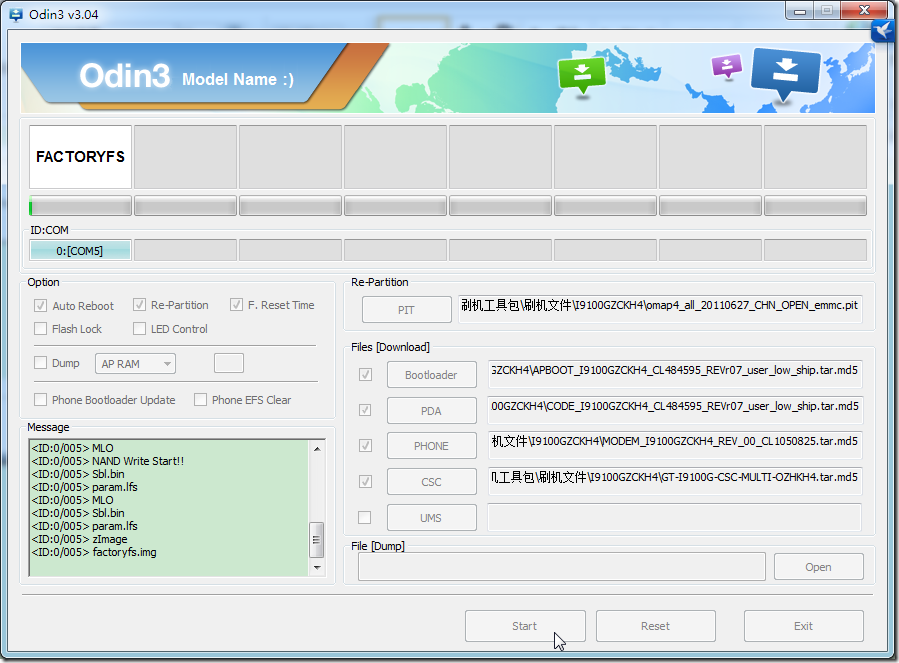This screenshot has width=899, height=663.
Task: Enable the Flash Lock checkbox
Action: (x=40, y=329)
